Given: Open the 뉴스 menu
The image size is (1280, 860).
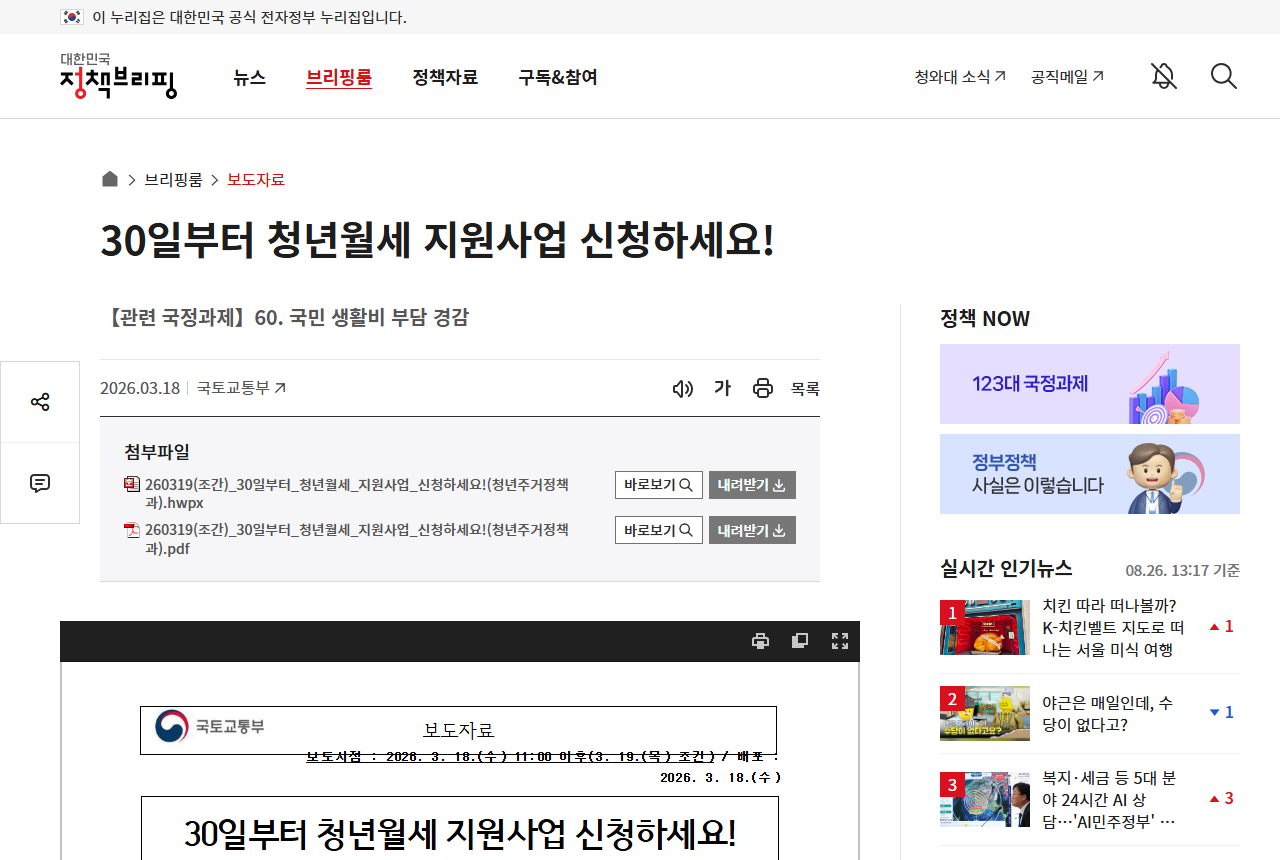Looking at the screenshot, I should tap(249, 77).
